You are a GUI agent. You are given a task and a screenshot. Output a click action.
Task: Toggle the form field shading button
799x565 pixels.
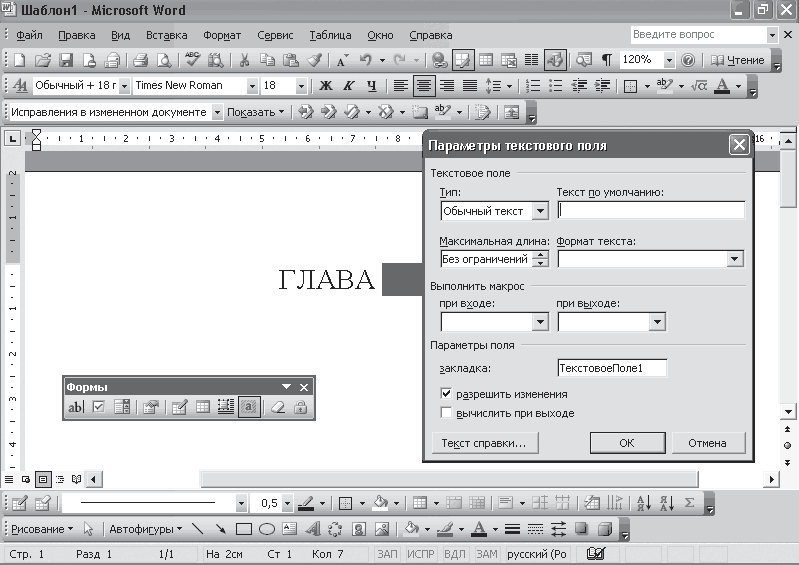(250, 407)
